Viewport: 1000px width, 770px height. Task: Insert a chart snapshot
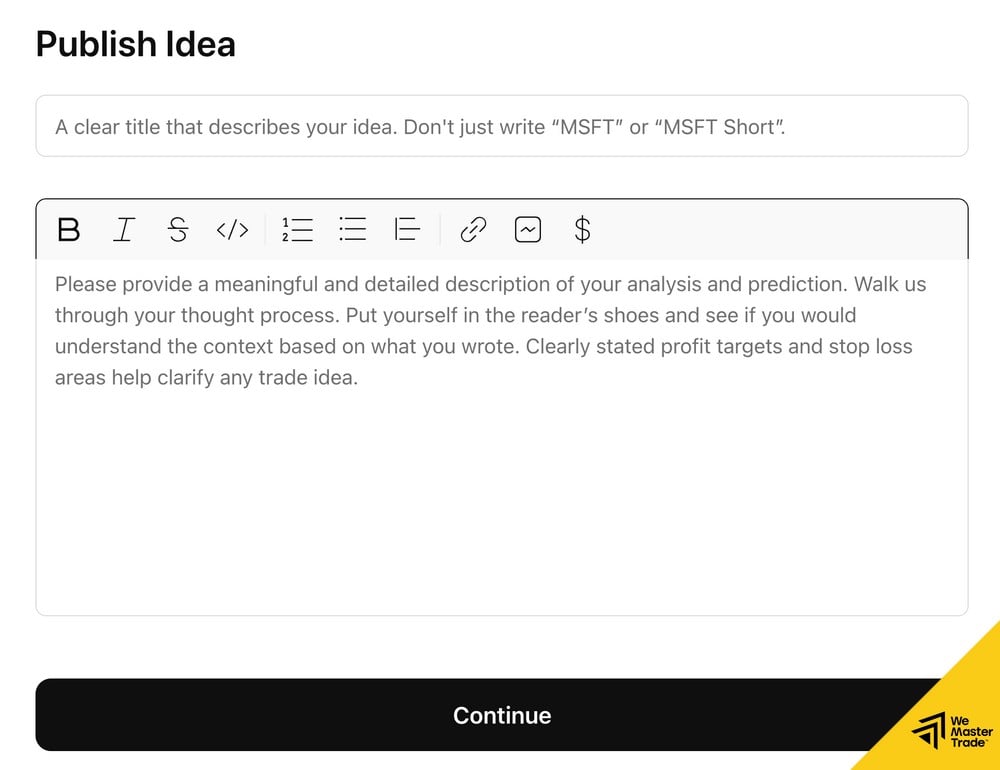pyautogui.click(x=527, y=230)
